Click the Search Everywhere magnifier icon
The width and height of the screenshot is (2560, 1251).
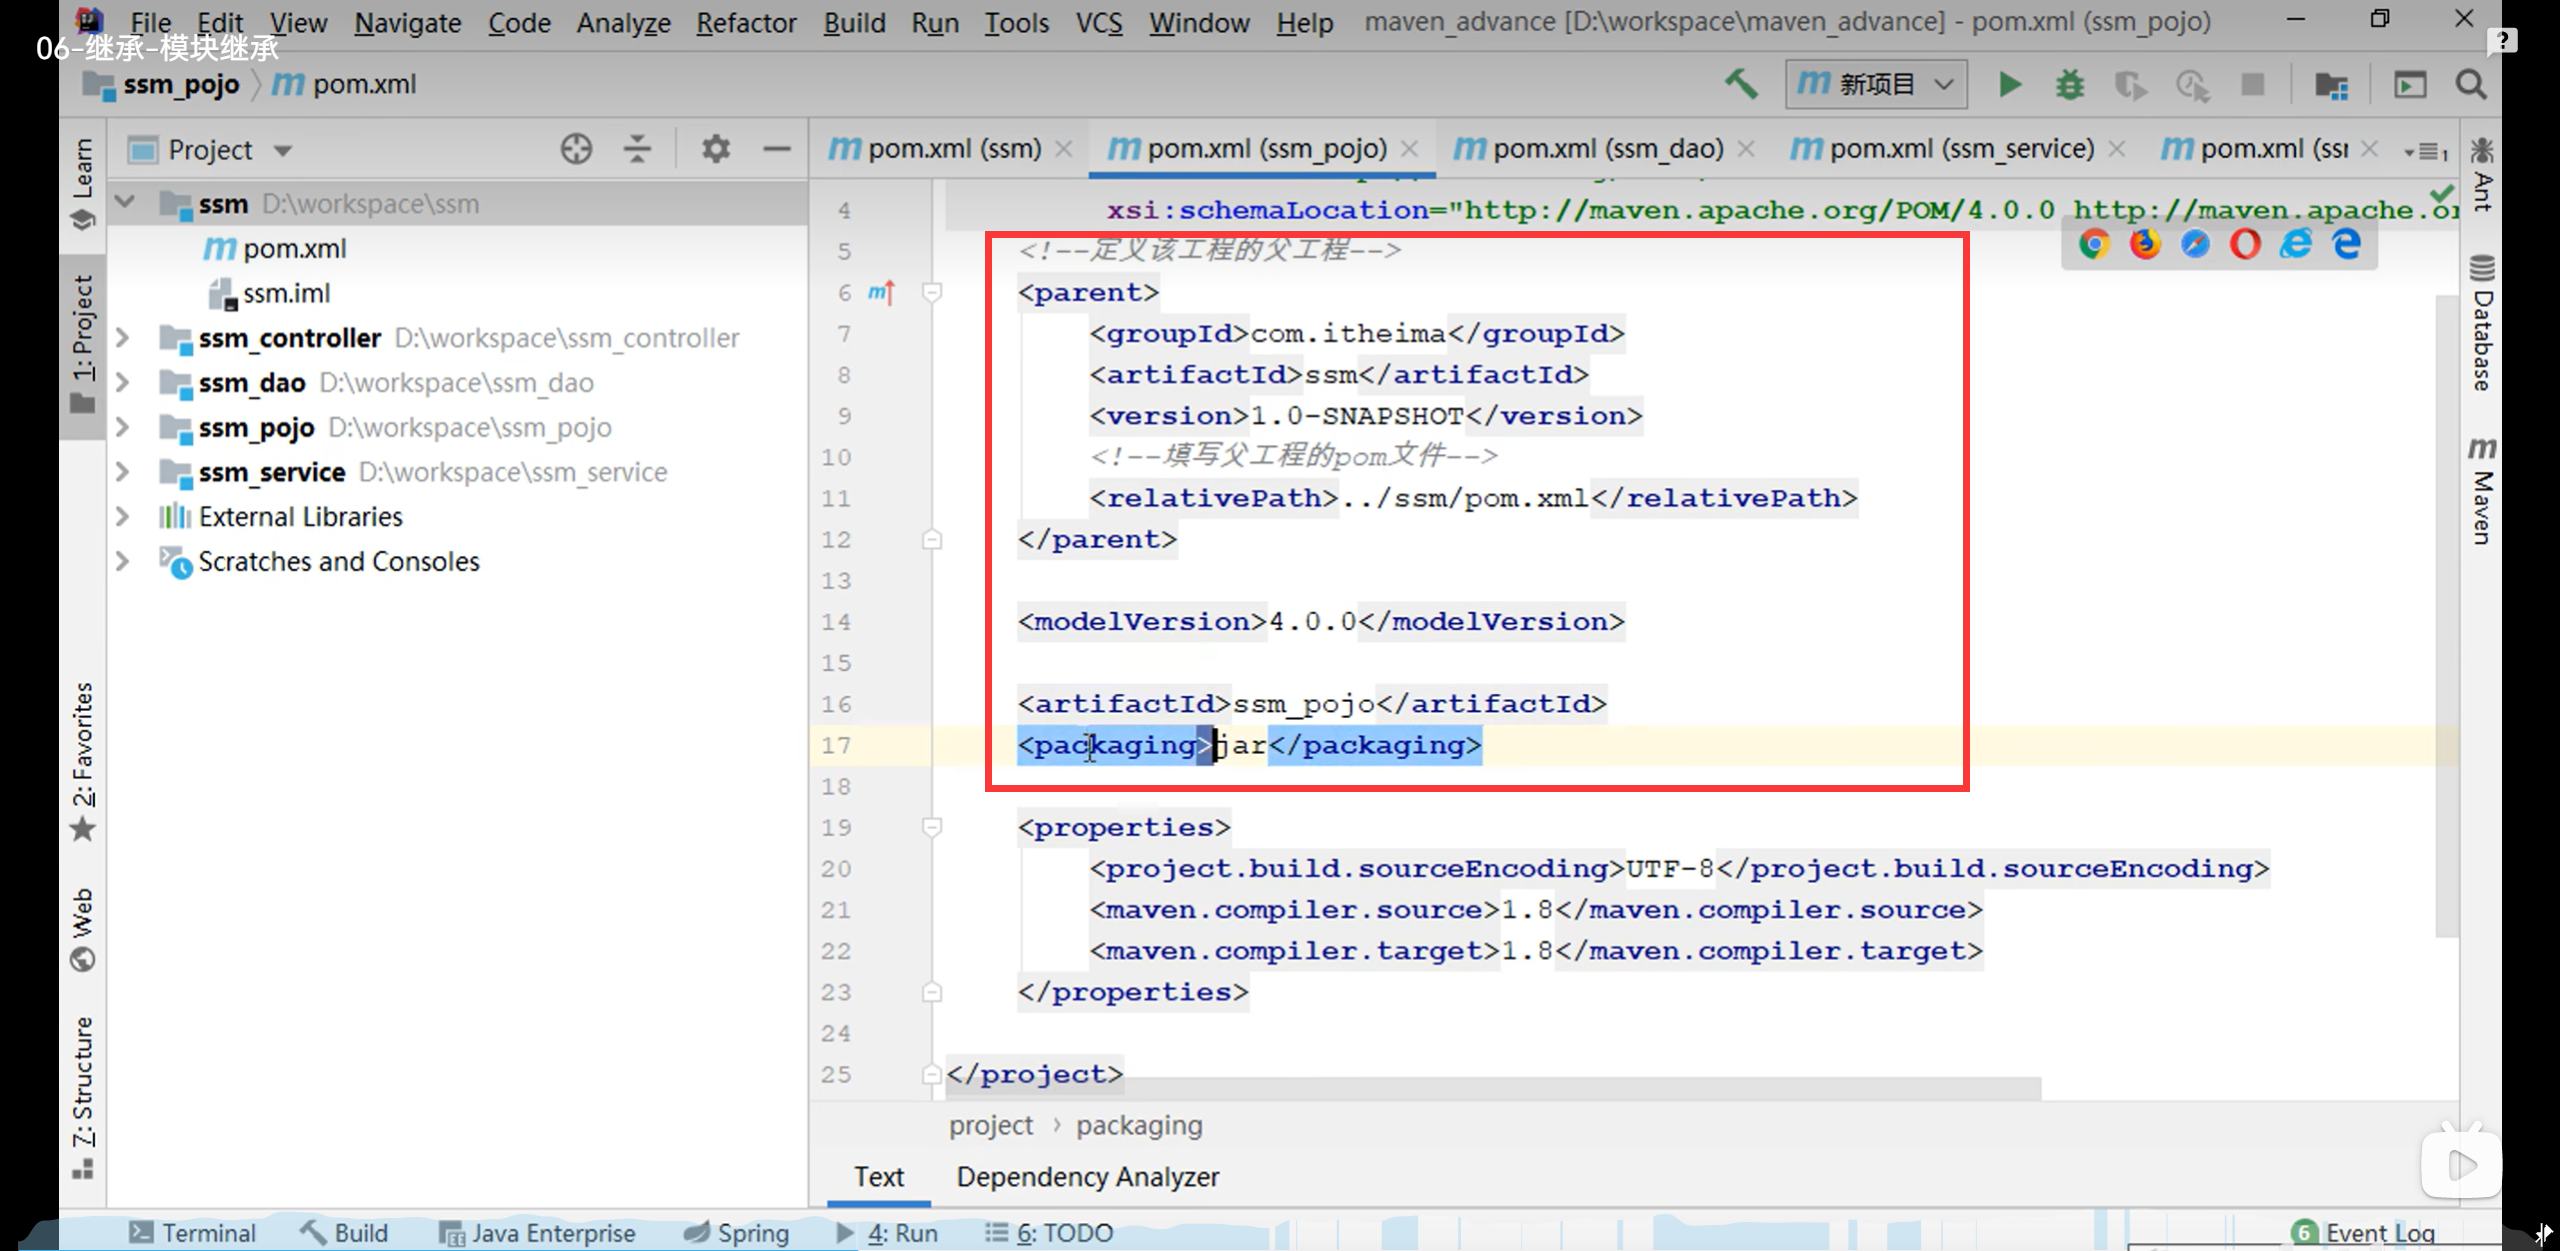(x=2471, y=84)
